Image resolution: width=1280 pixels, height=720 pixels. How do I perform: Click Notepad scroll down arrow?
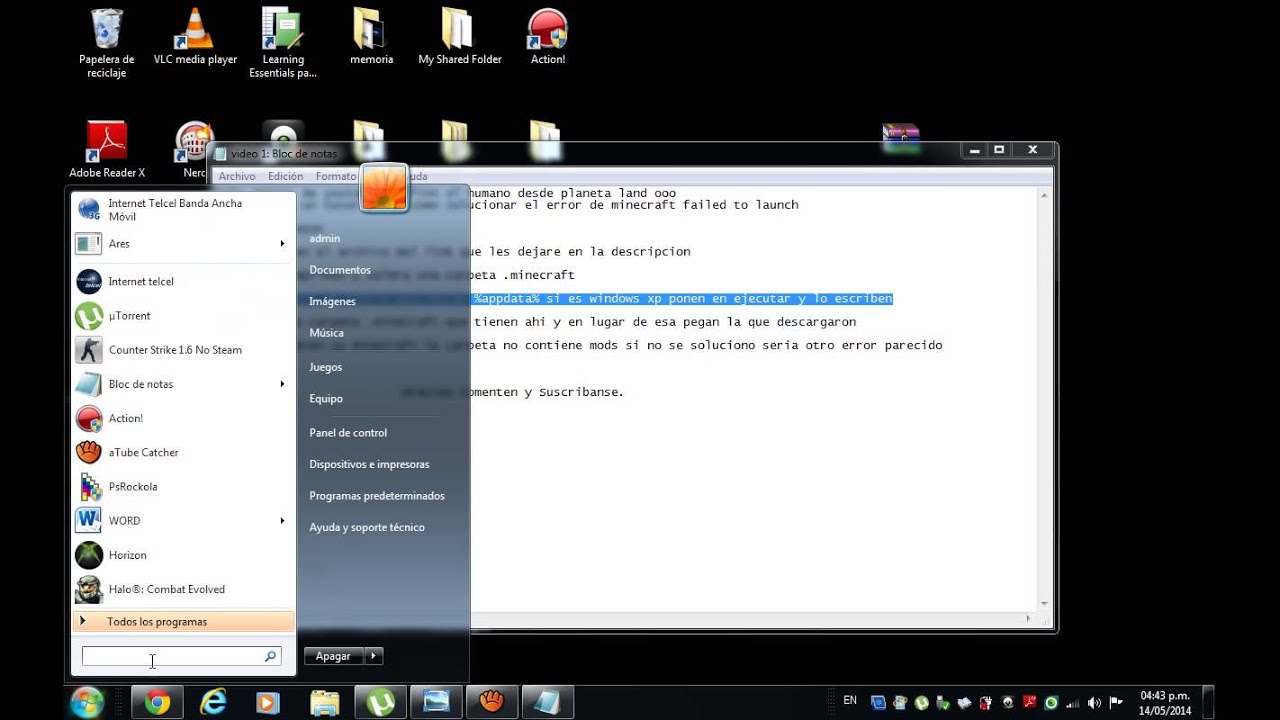[1045, 602]
